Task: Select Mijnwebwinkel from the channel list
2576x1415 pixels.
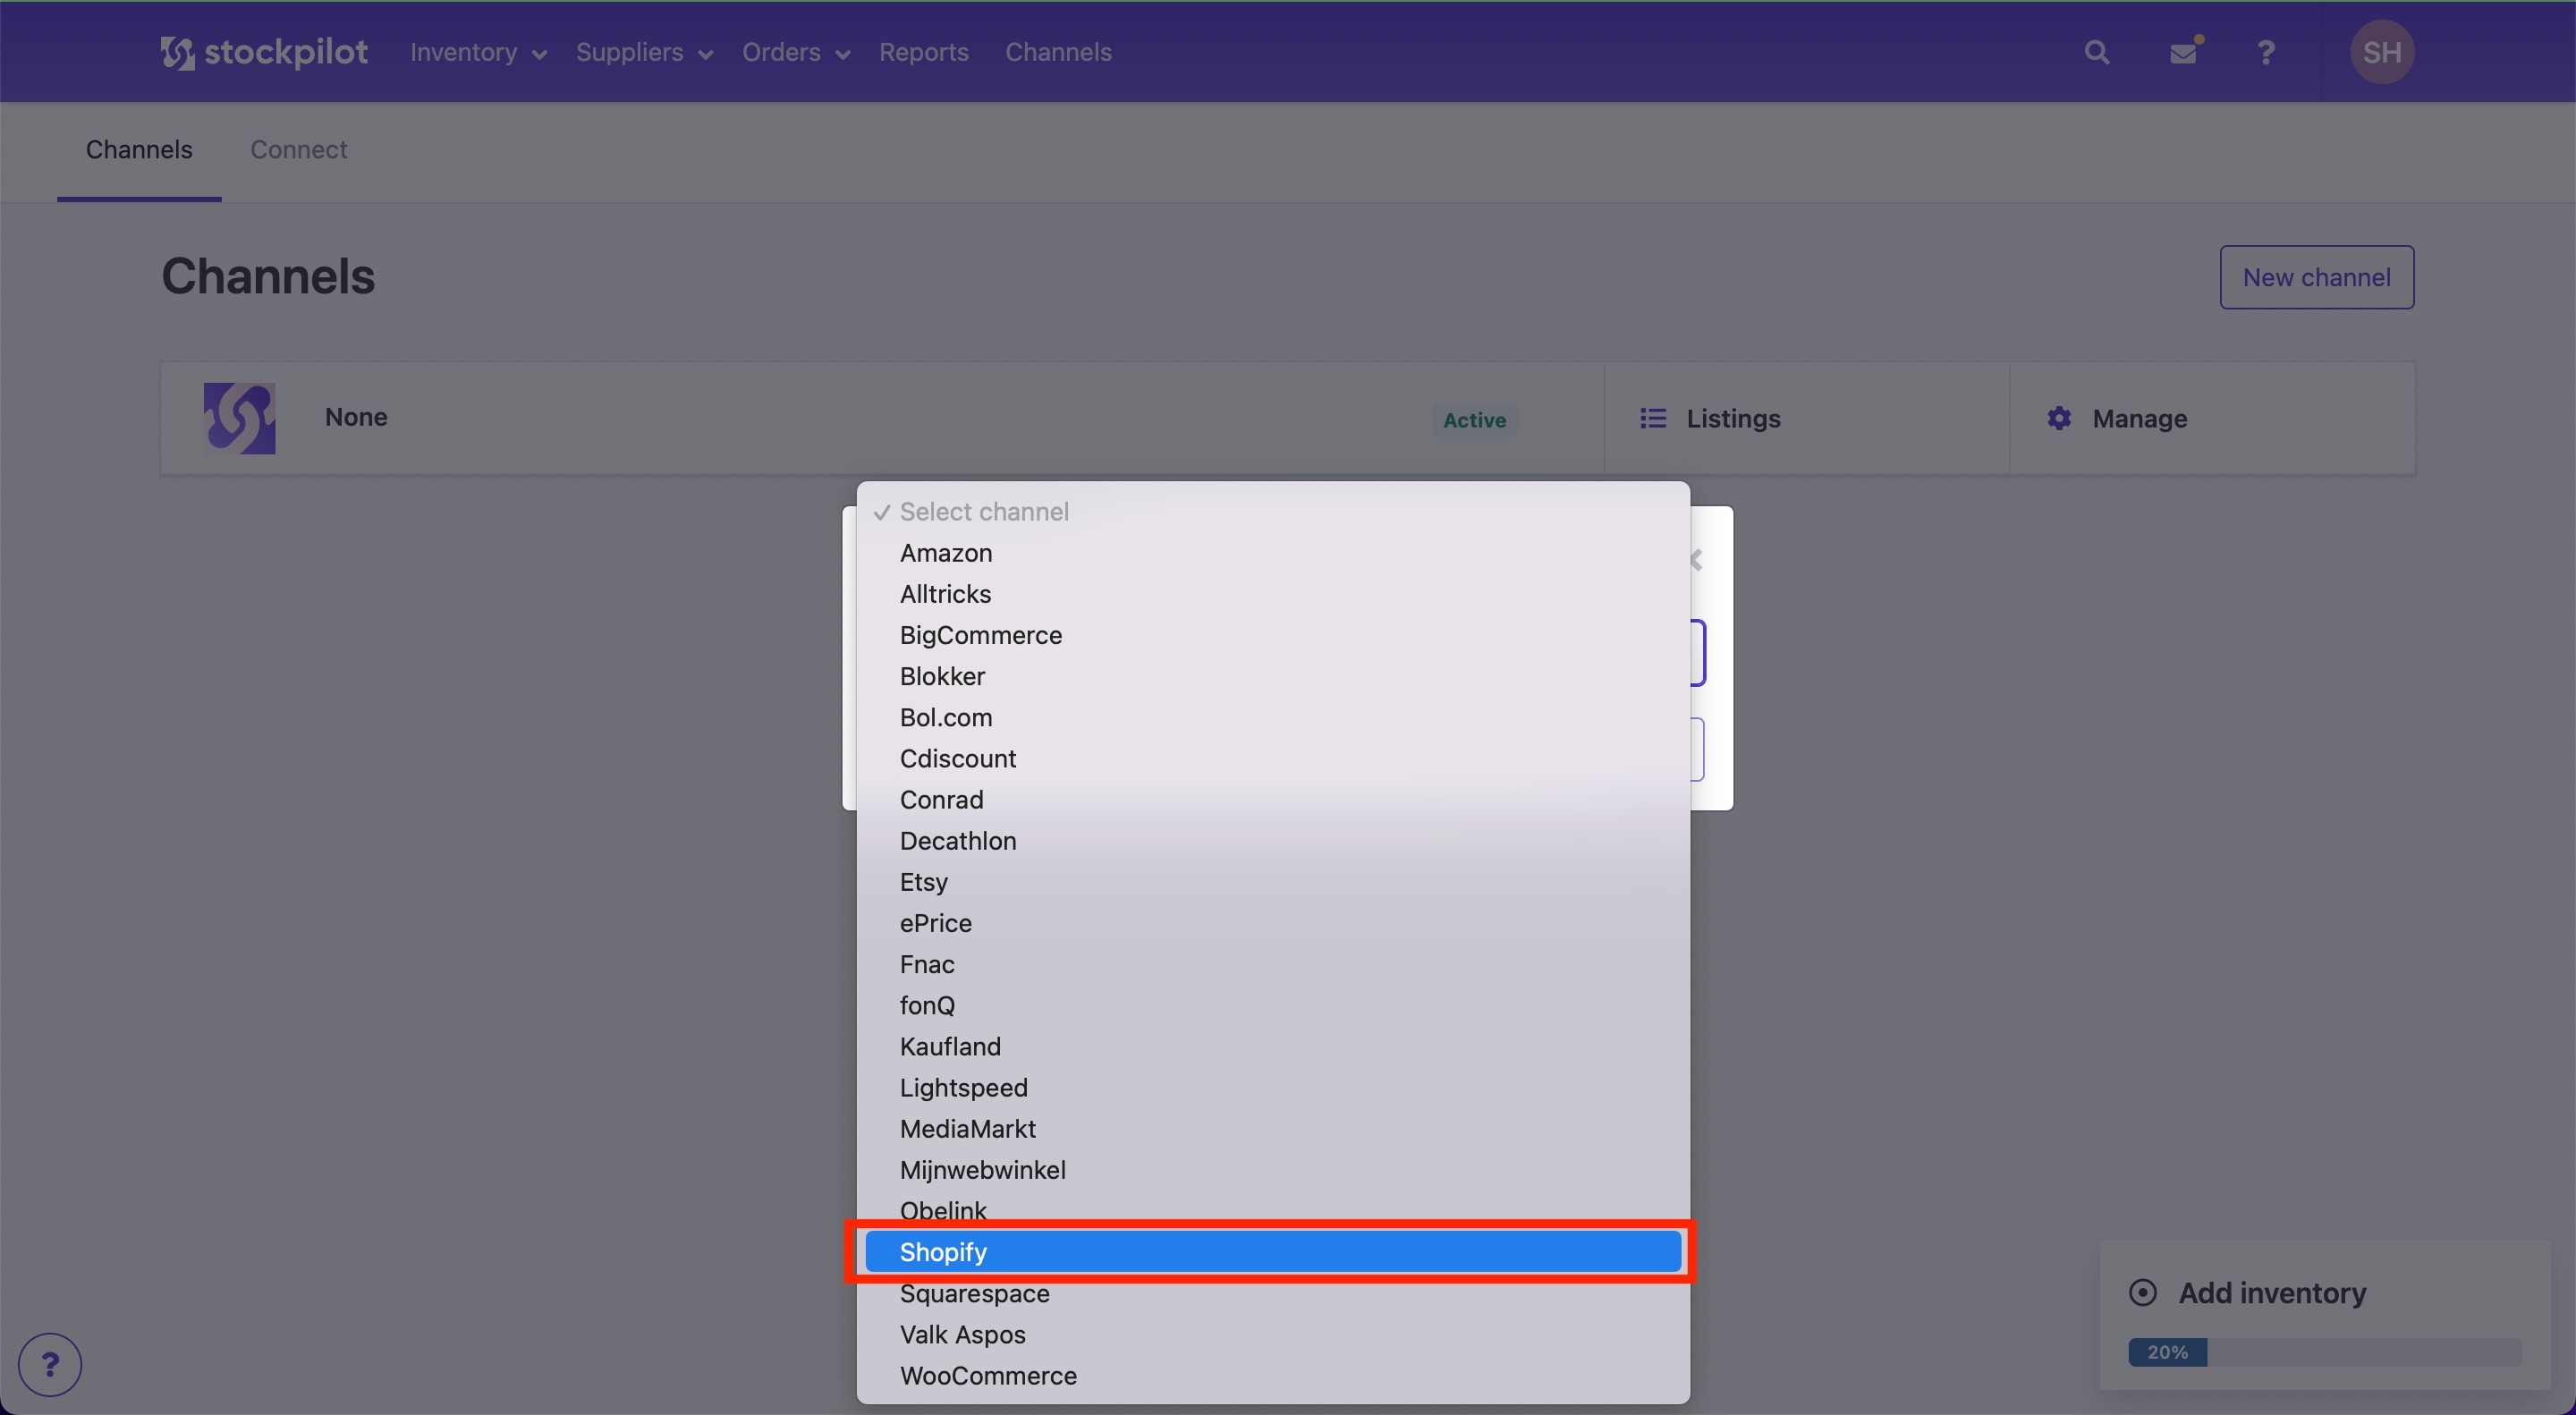Action: pos(1273,1170)
